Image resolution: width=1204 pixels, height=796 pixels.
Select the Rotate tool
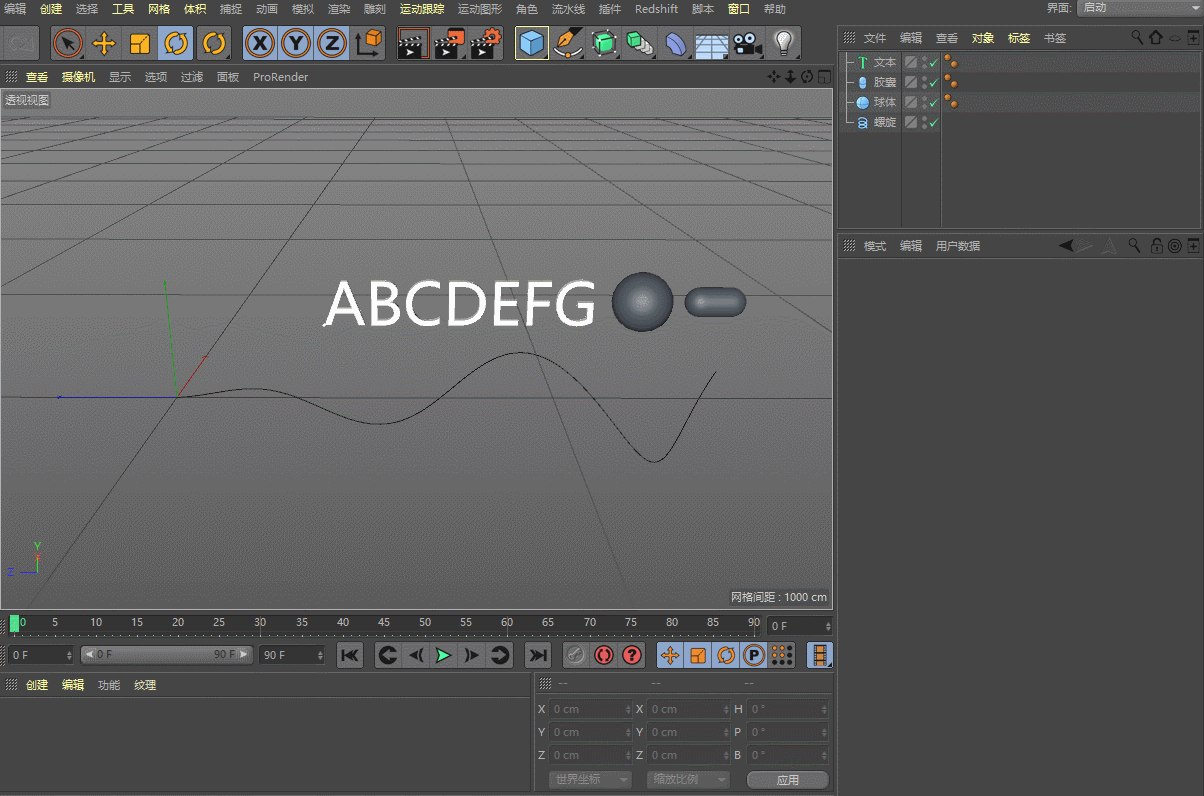coord(175,43)
